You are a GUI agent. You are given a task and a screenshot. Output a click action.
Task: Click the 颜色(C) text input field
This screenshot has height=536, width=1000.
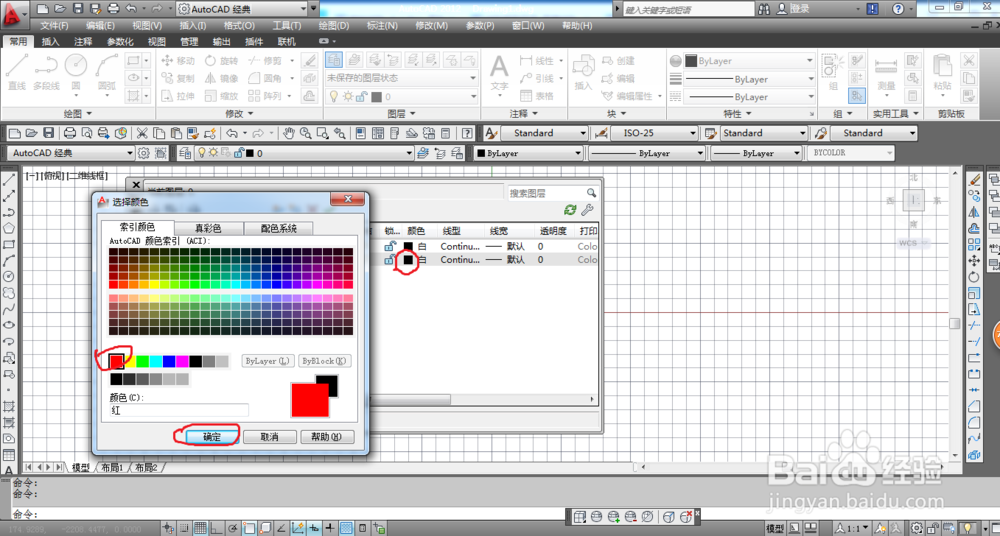pos(179,410)
